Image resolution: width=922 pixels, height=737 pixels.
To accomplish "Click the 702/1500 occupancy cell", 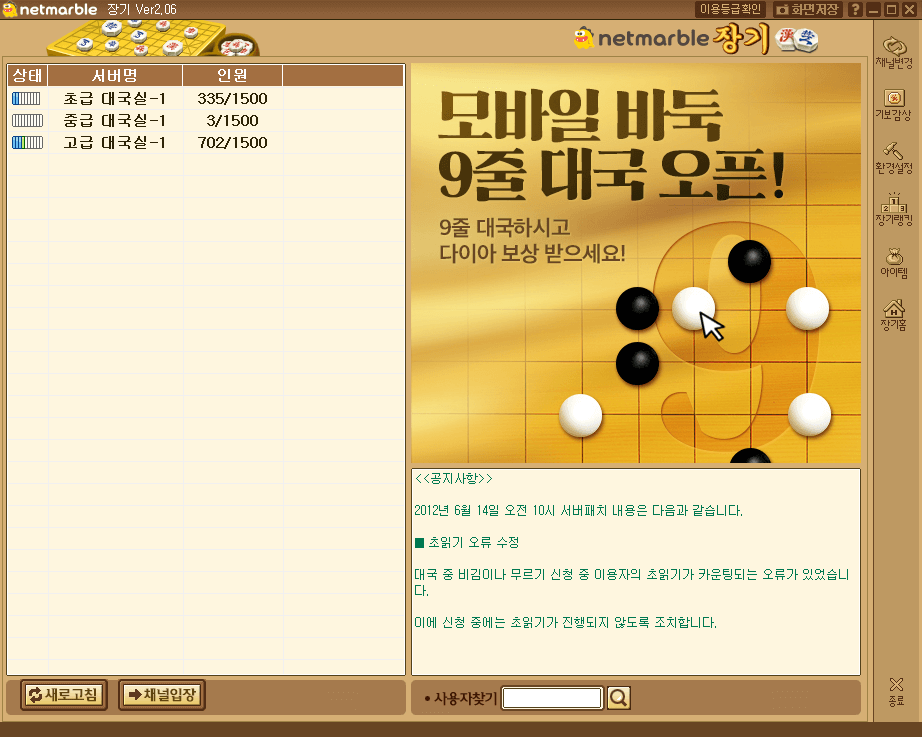I will 232,142.
